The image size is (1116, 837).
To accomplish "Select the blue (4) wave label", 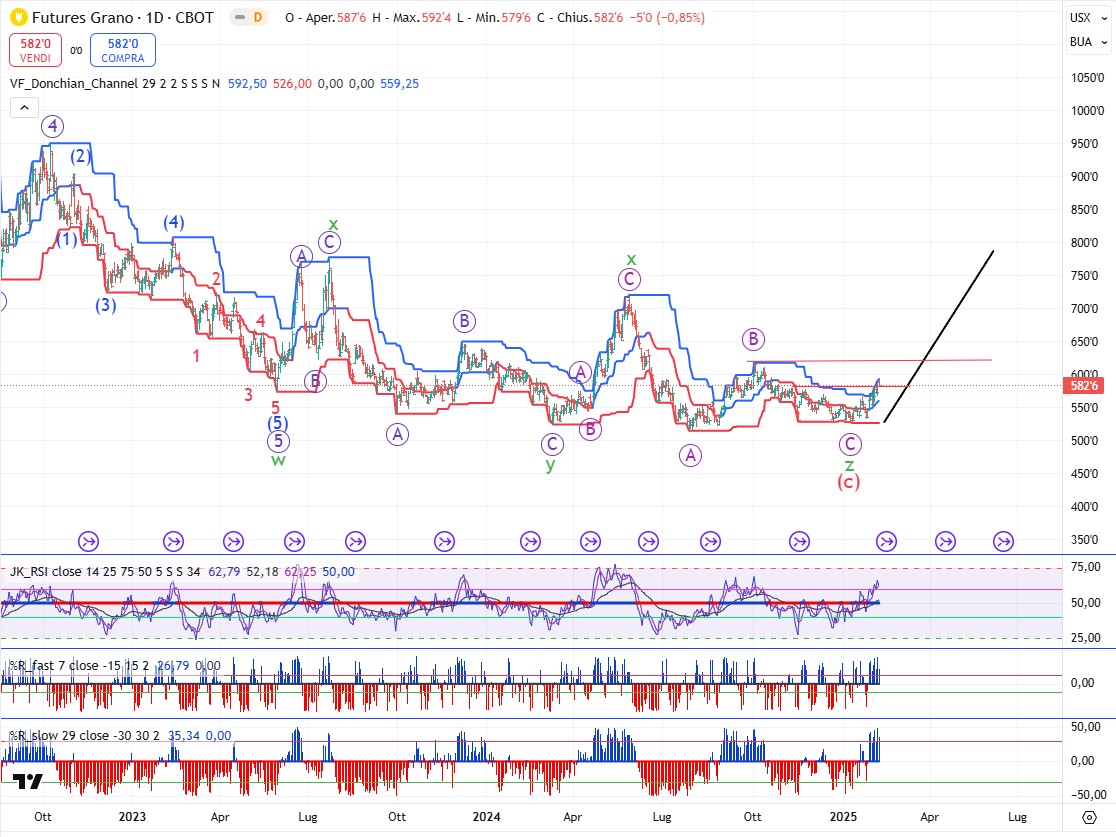I will (174, 223).
